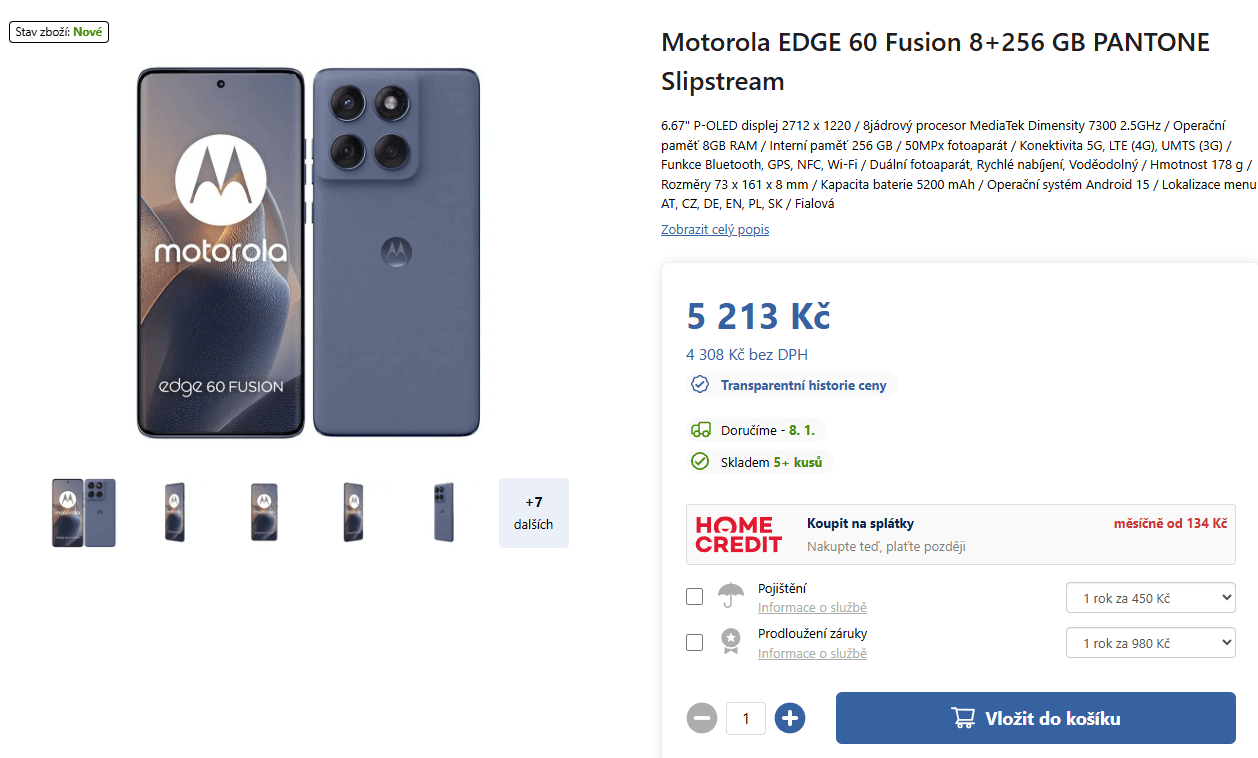Open the Pojištění Informace o službě link
Viewport: 1258px width, 758px height.
tap(812, 608)
